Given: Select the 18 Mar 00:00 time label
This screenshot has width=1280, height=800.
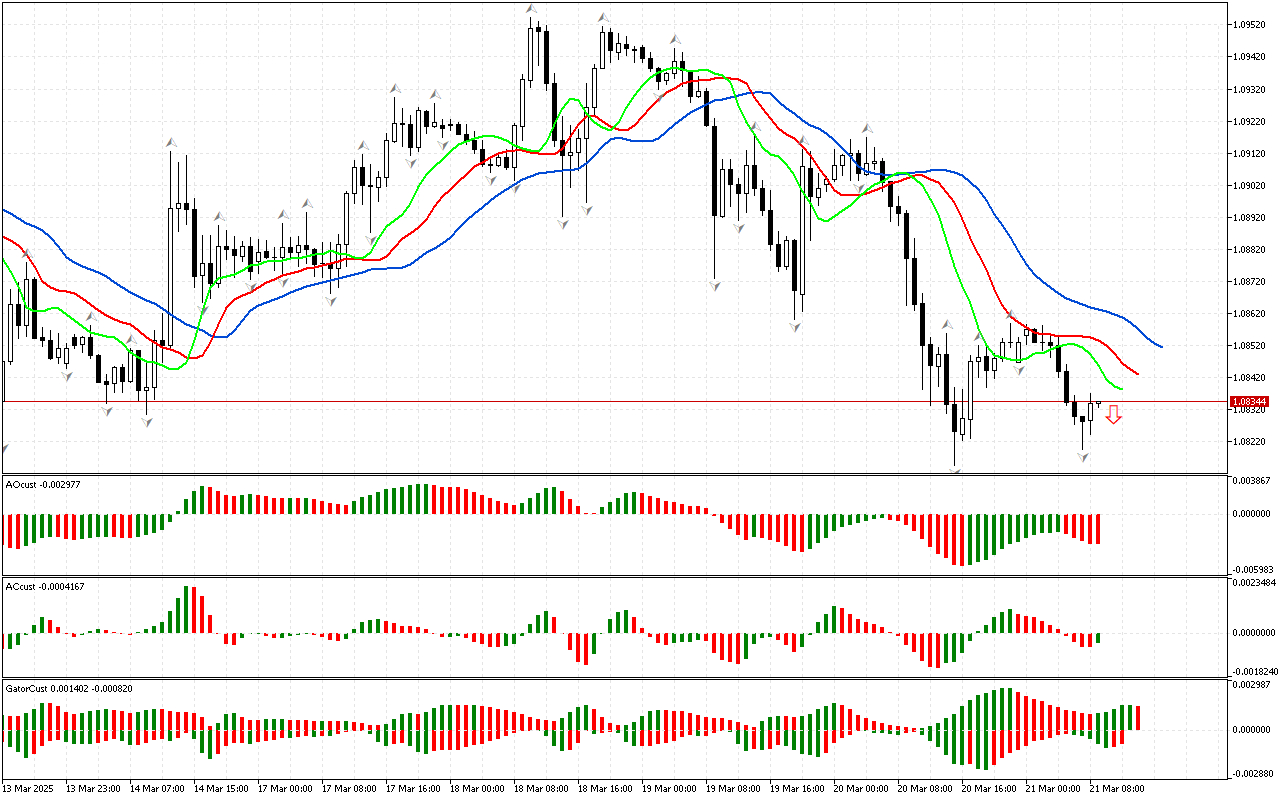Looking at the screenshot, I should pos(476,788).
